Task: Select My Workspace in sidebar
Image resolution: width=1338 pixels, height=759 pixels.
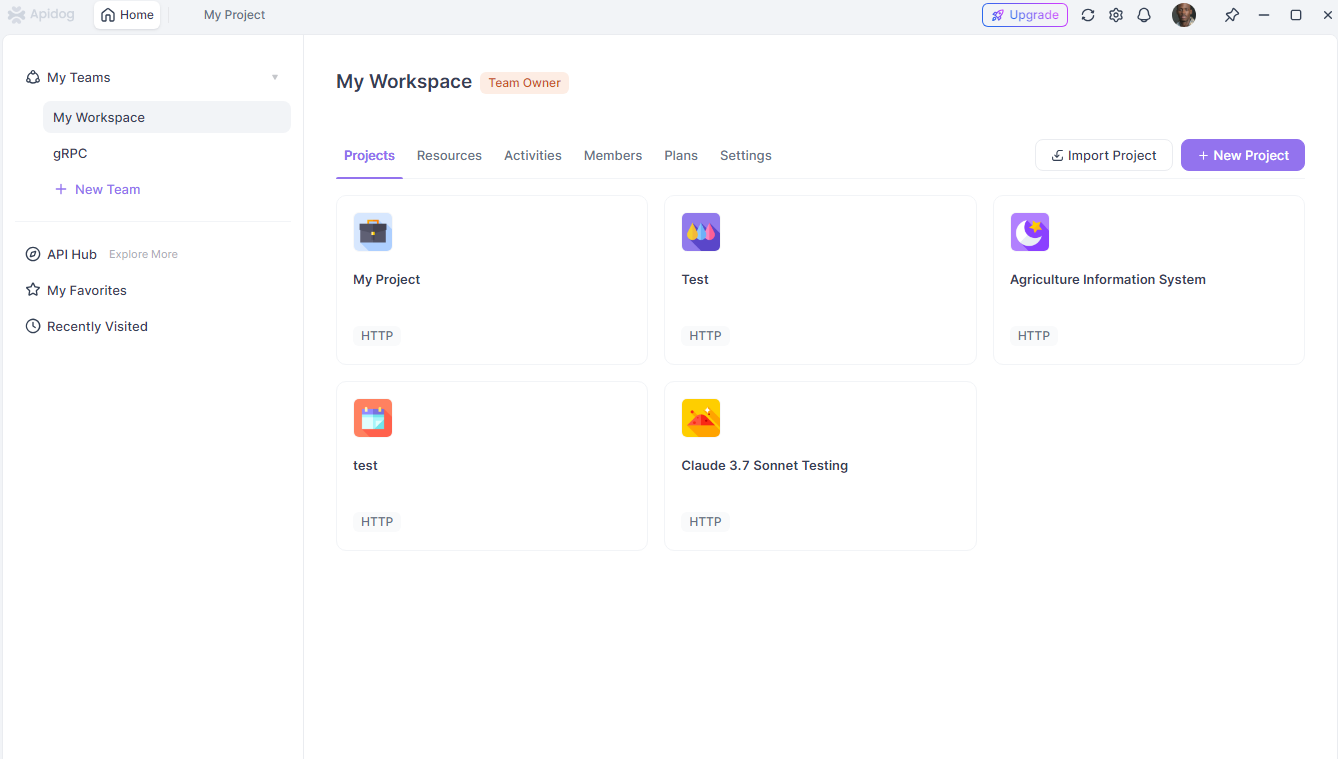Action: tap(167, 117)
